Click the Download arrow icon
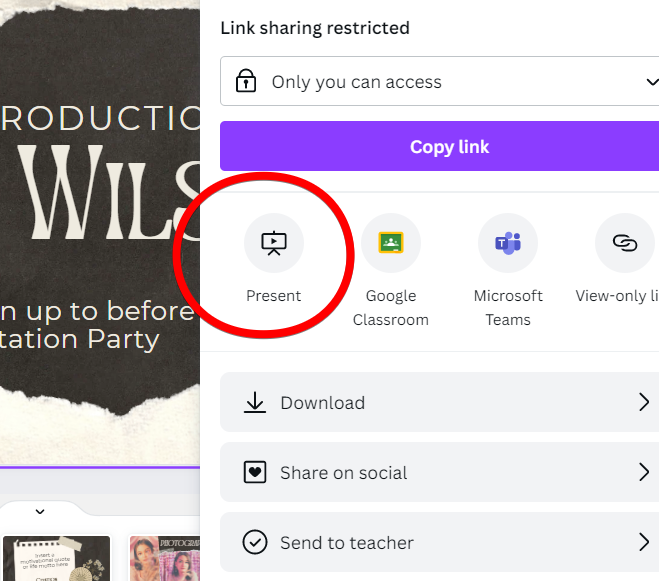This screenshot has width=659, height=581. (x=255, y=403)
